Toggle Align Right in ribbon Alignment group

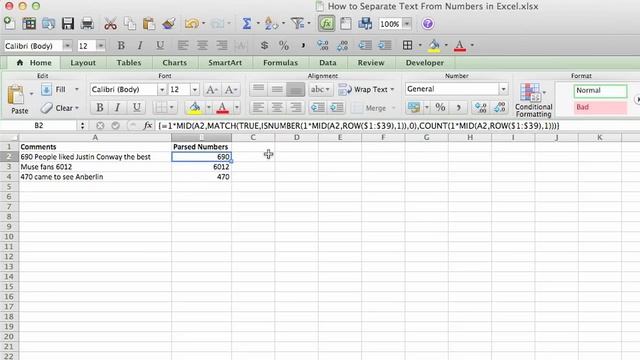pyautogui.click(x=295, y=107)
